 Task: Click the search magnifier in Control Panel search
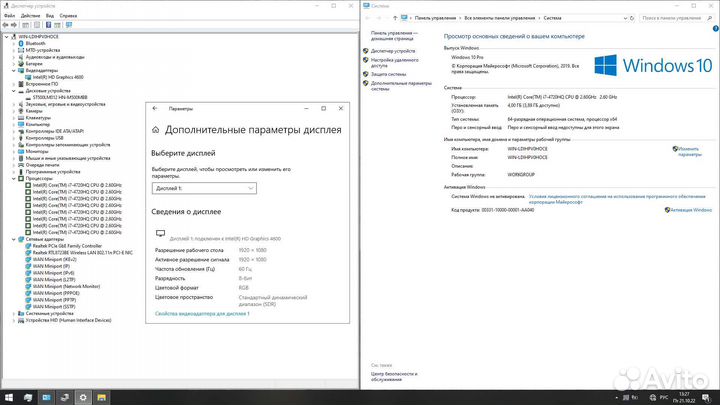click(x=709, y=18)
